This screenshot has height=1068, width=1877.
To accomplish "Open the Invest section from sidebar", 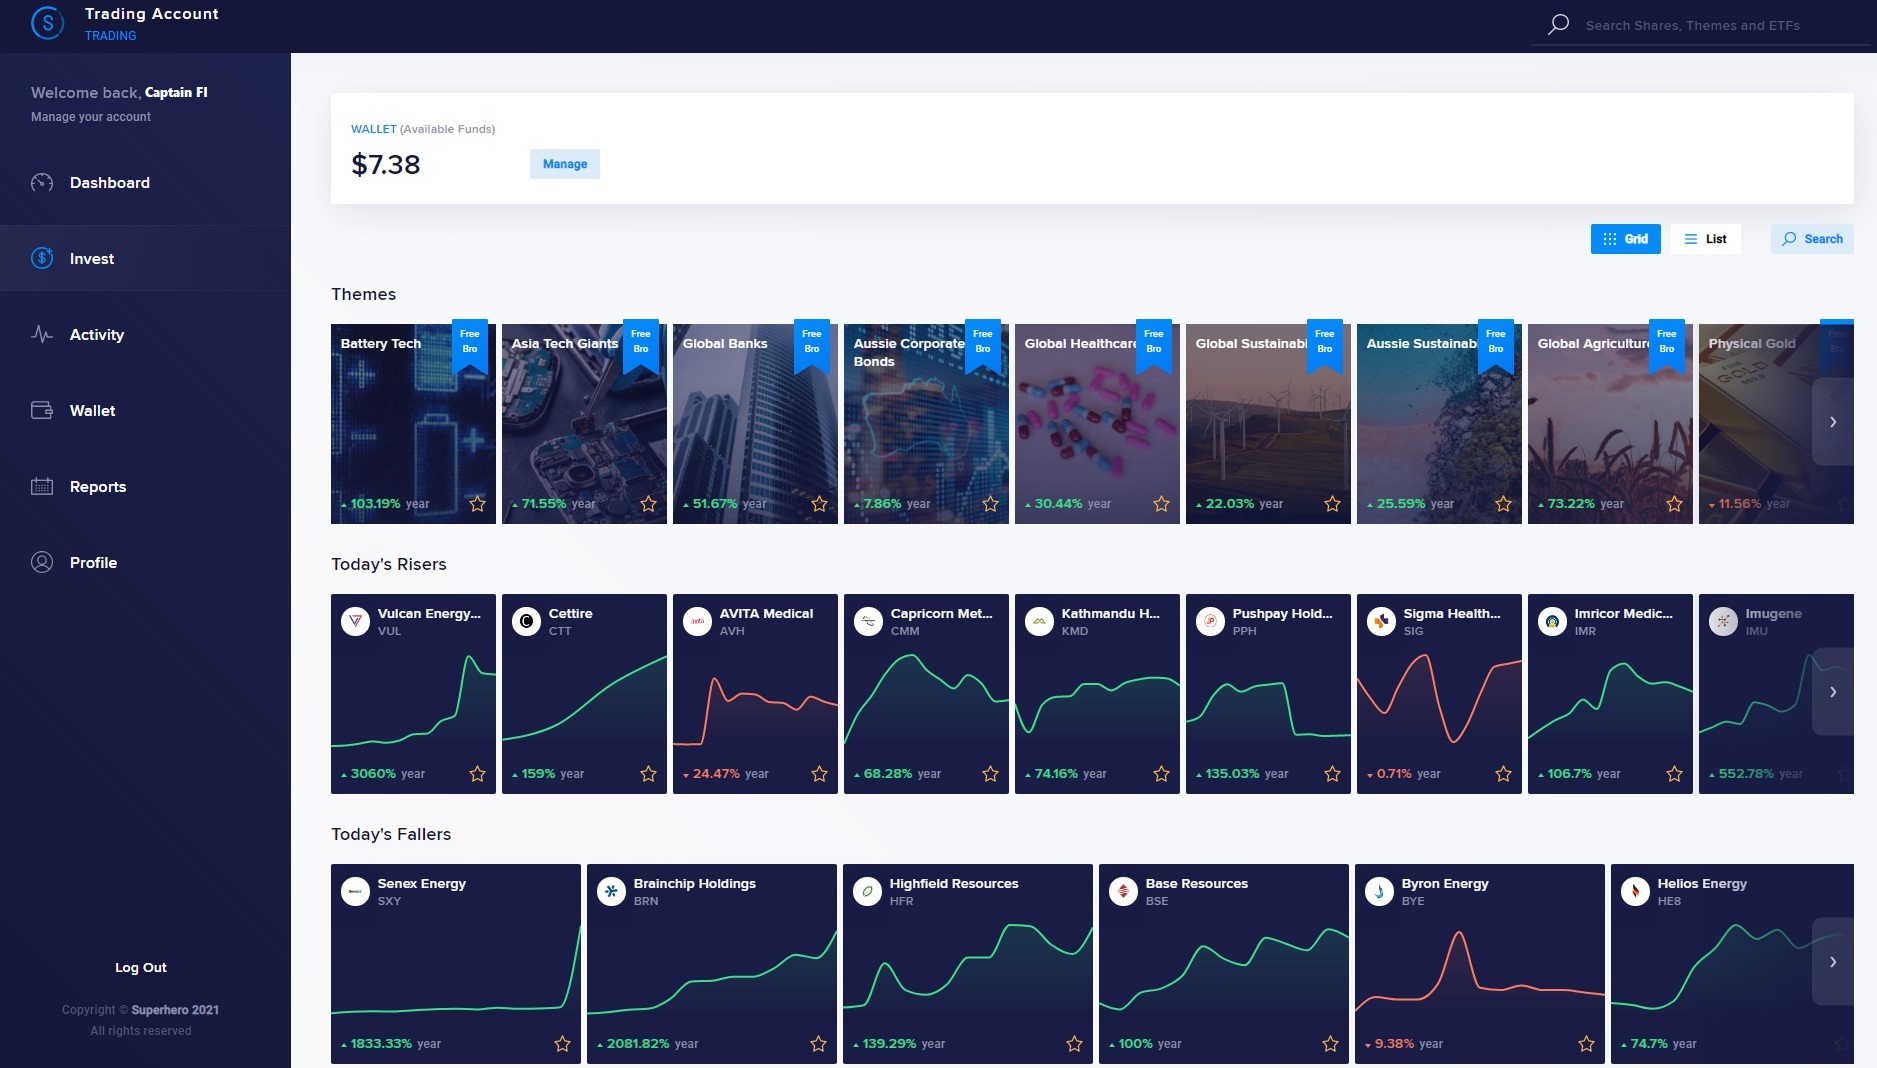I will 42,258.
